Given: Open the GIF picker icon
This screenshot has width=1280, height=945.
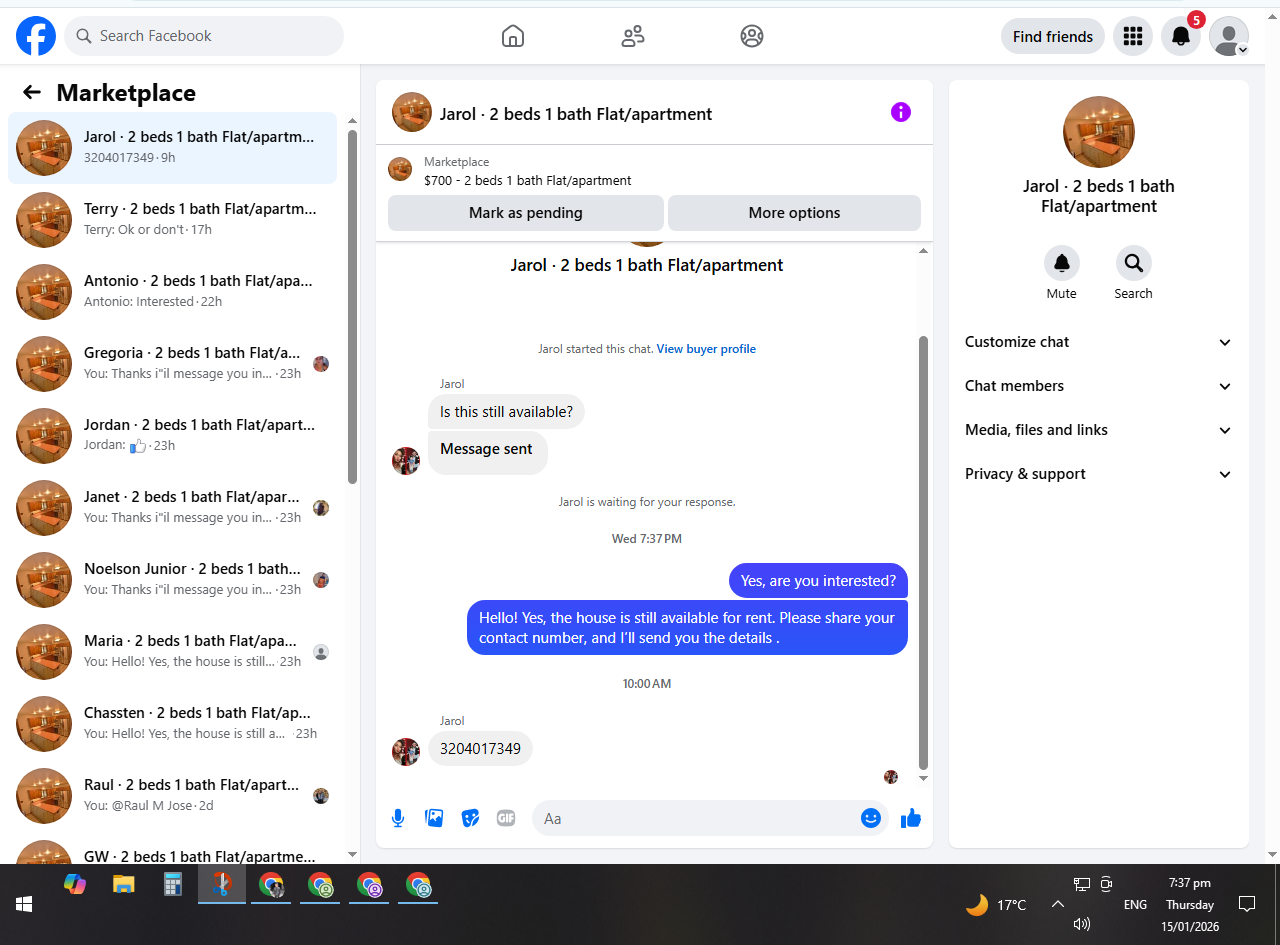Looking at the screenshot, I should [506, 818].
